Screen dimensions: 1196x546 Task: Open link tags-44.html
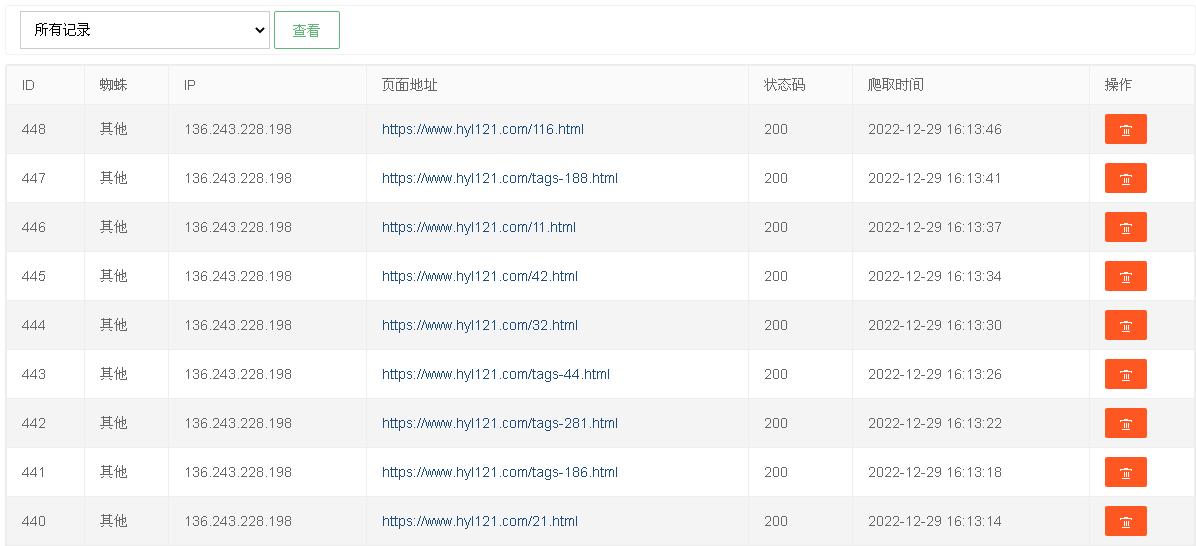pos(496,374)
